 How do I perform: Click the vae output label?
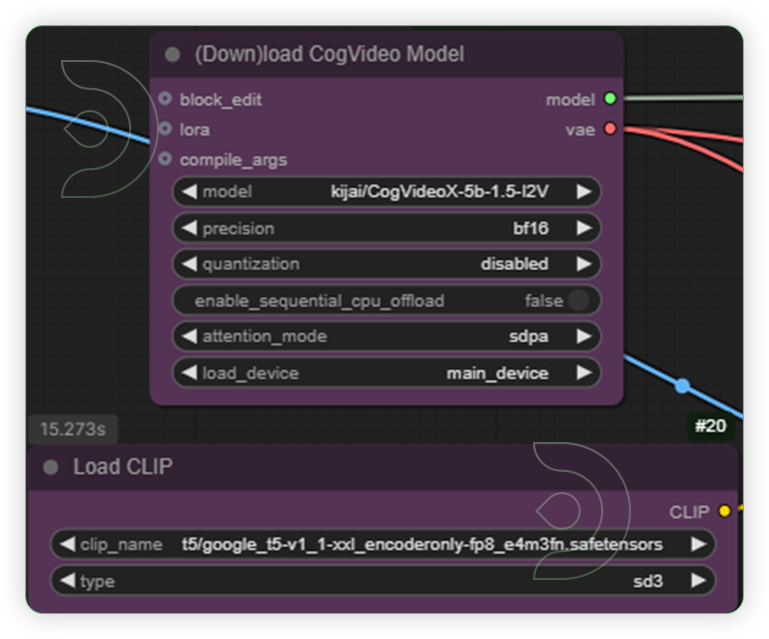click(x=580, y=130)
